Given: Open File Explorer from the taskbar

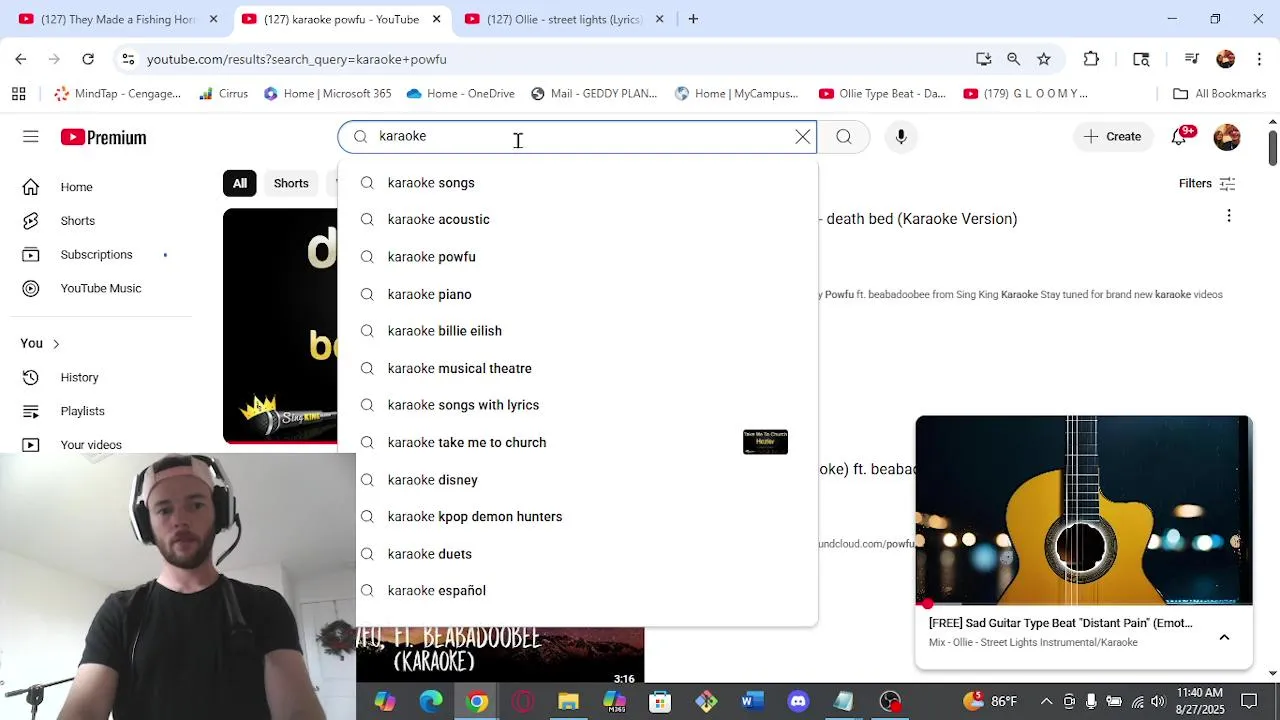Looking at the screenshot, I should (x=568, y=701).
